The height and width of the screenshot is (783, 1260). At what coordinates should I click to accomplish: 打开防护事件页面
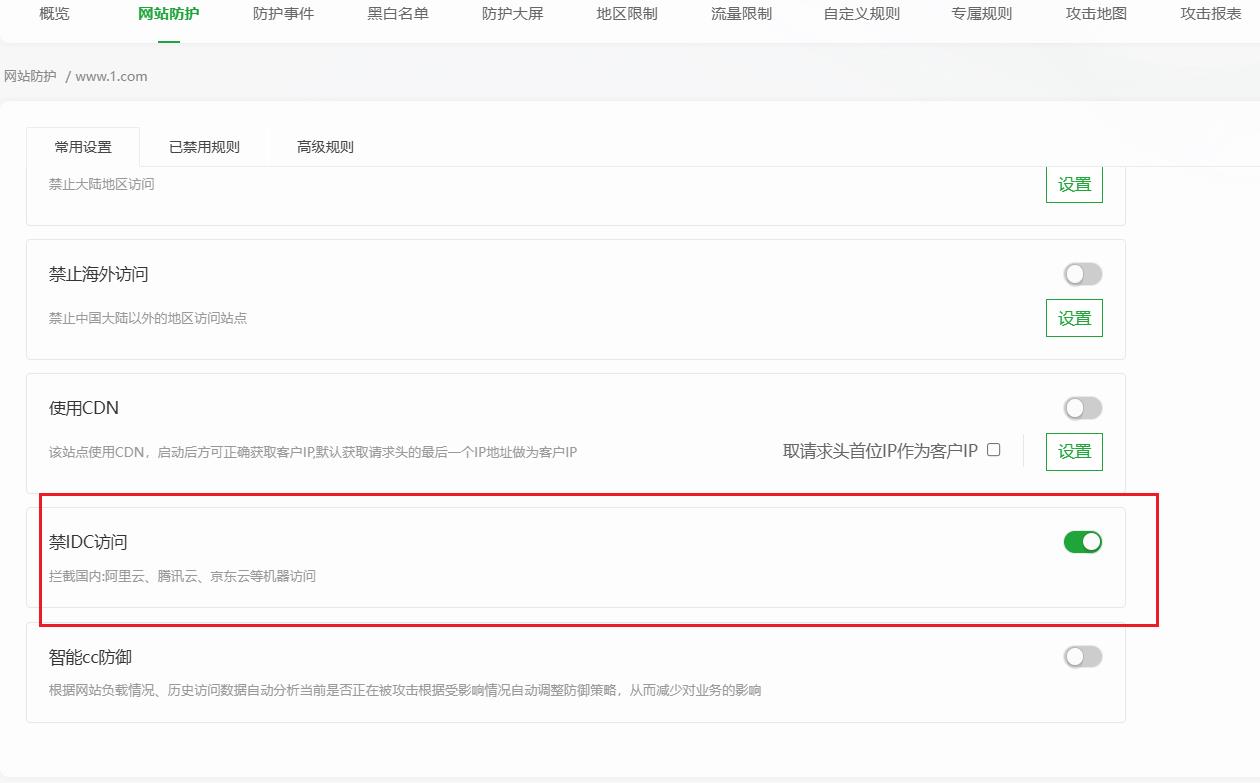click(x=284, y=14)
